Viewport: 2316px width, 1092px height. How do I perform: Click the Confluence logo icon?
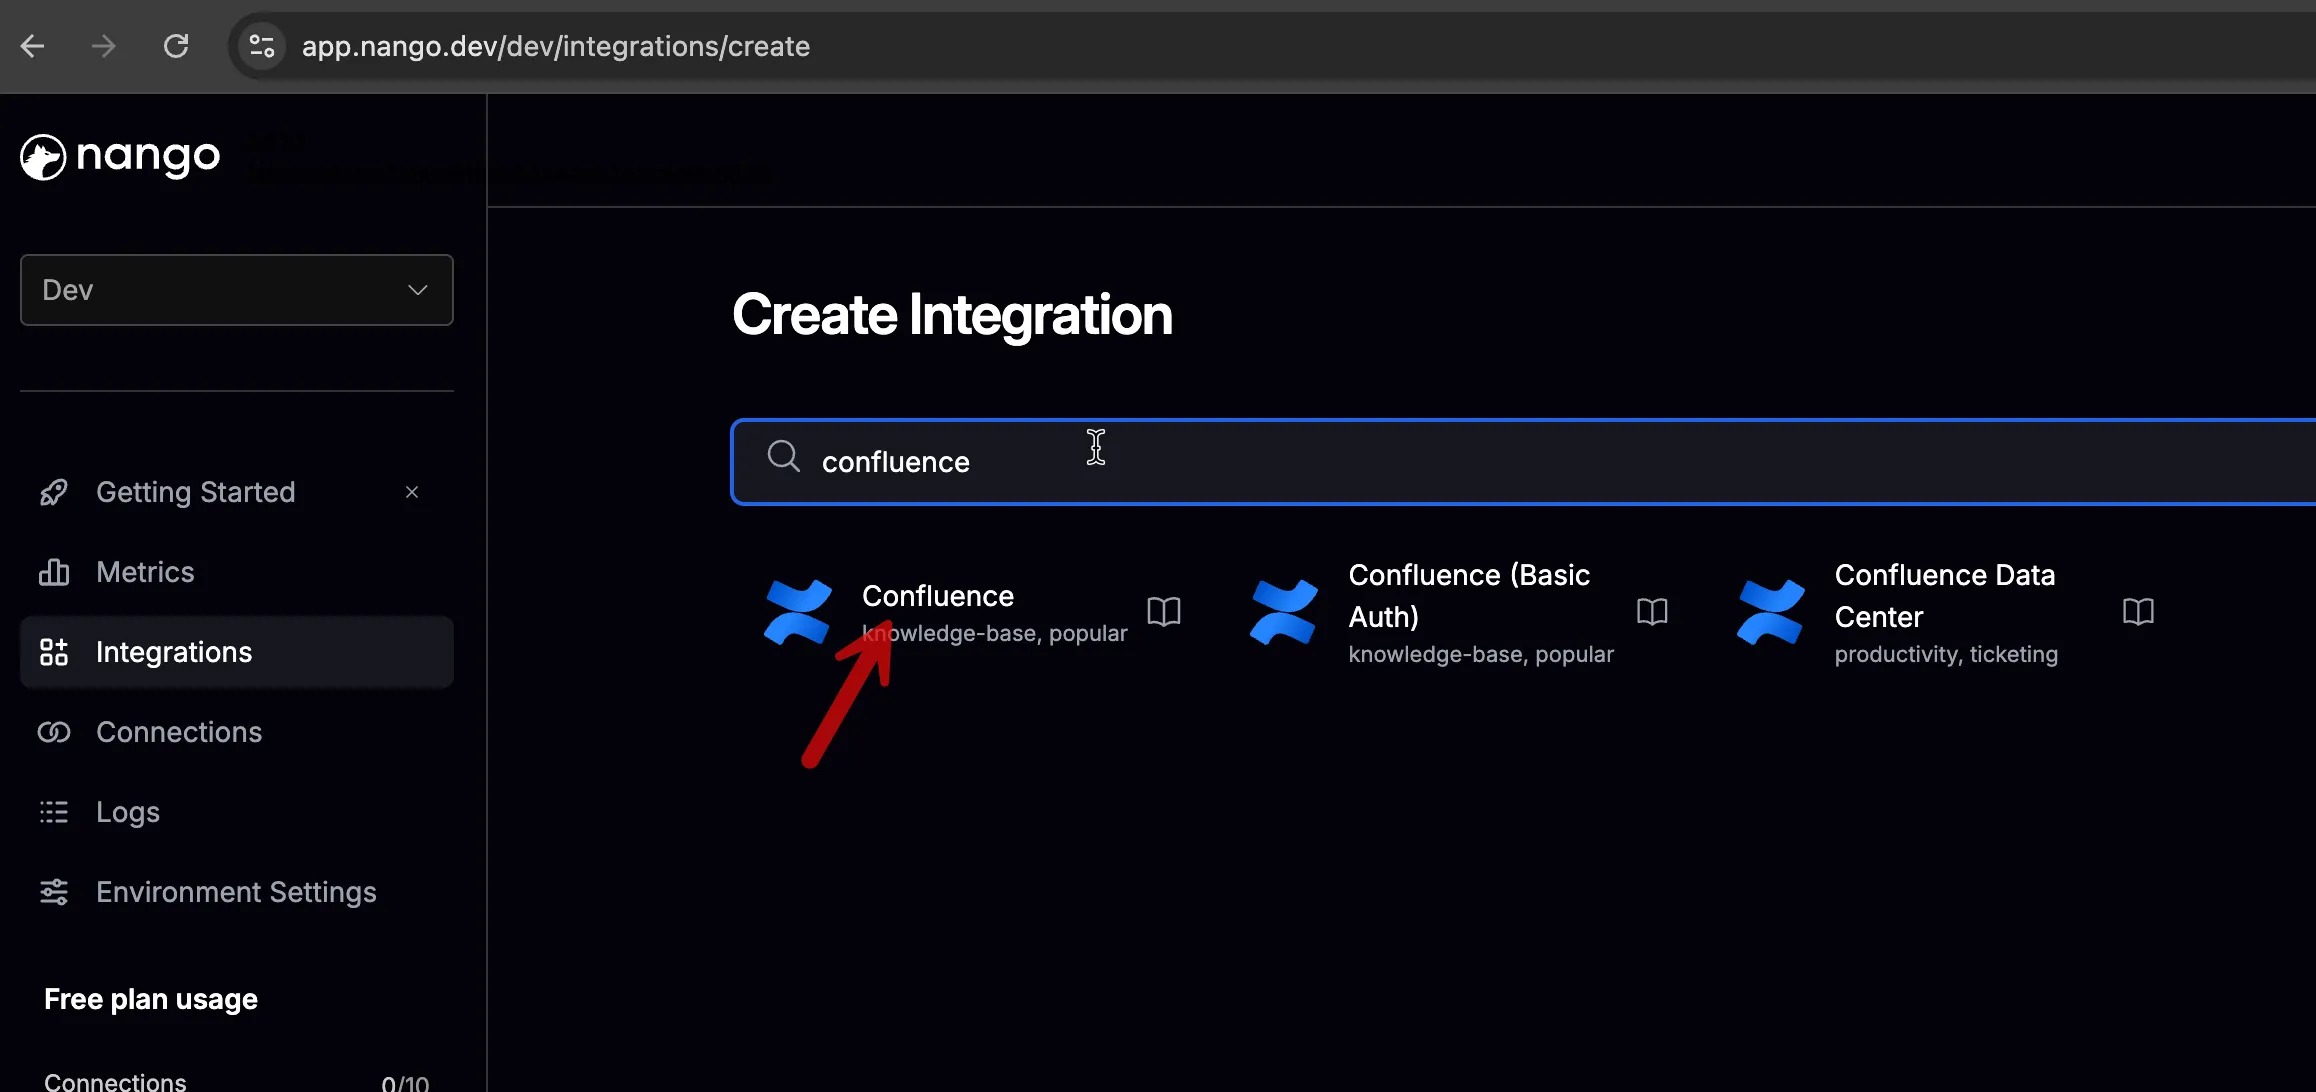pyautogui.click(x=798, y=612)
